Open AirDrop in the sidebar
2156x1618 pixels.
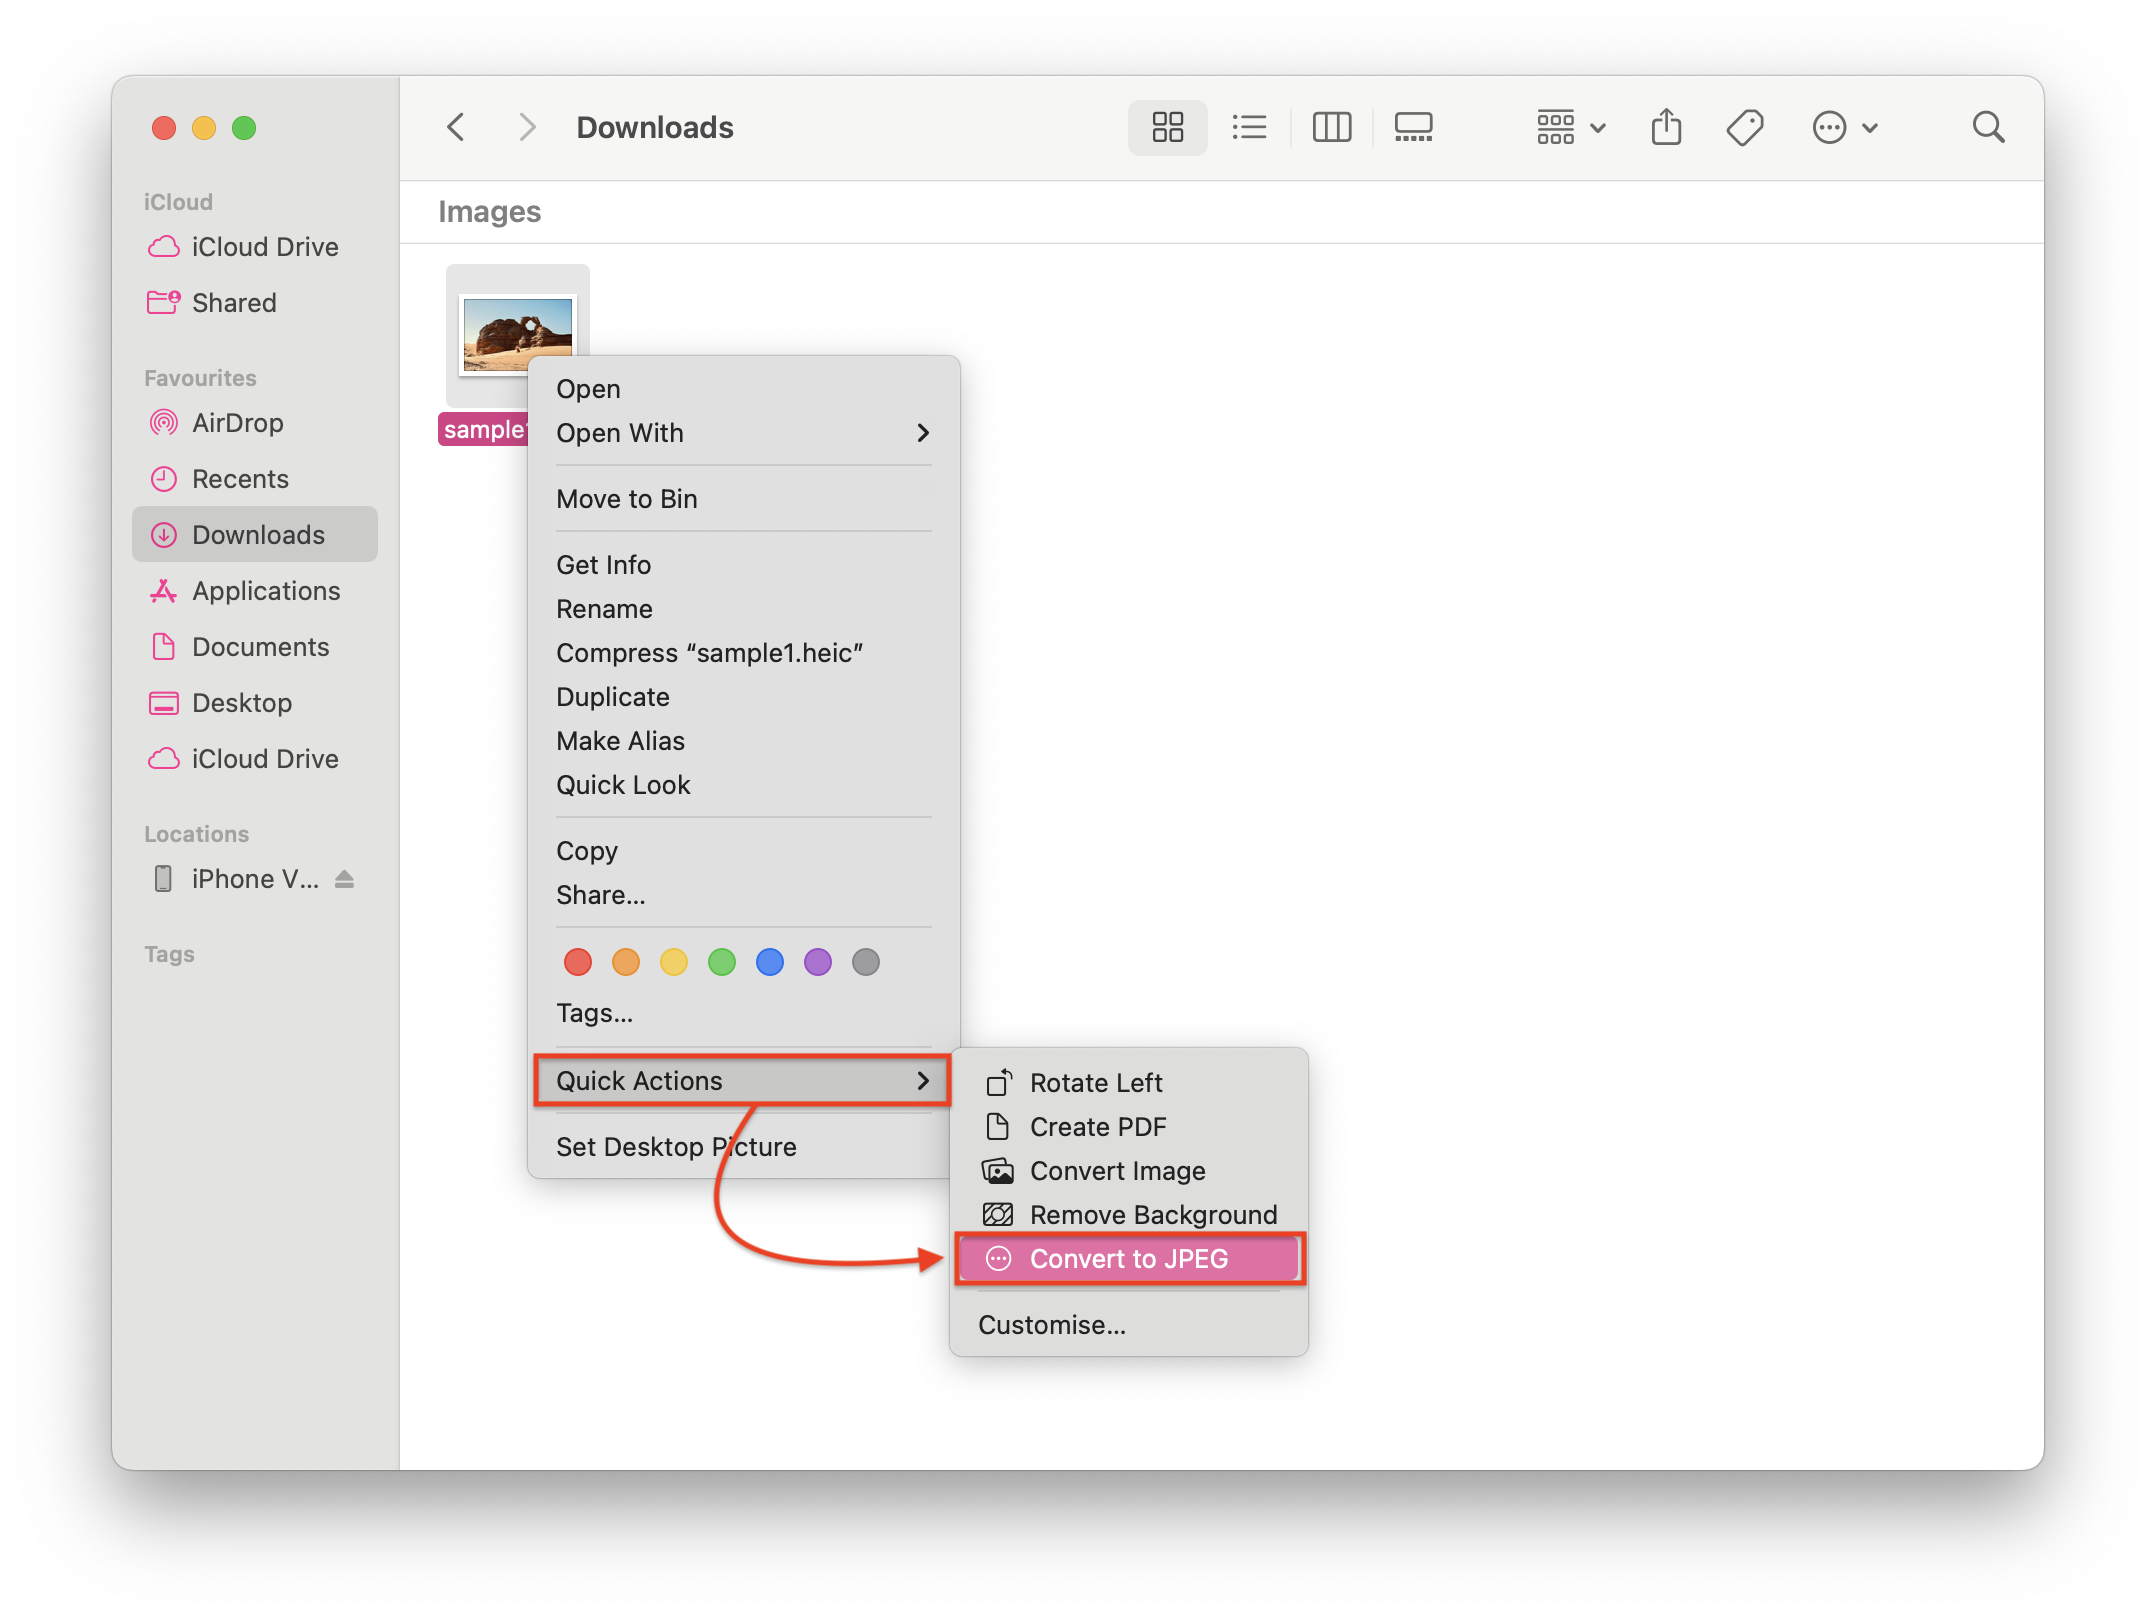pyautogui.click(x=255, y=423)
